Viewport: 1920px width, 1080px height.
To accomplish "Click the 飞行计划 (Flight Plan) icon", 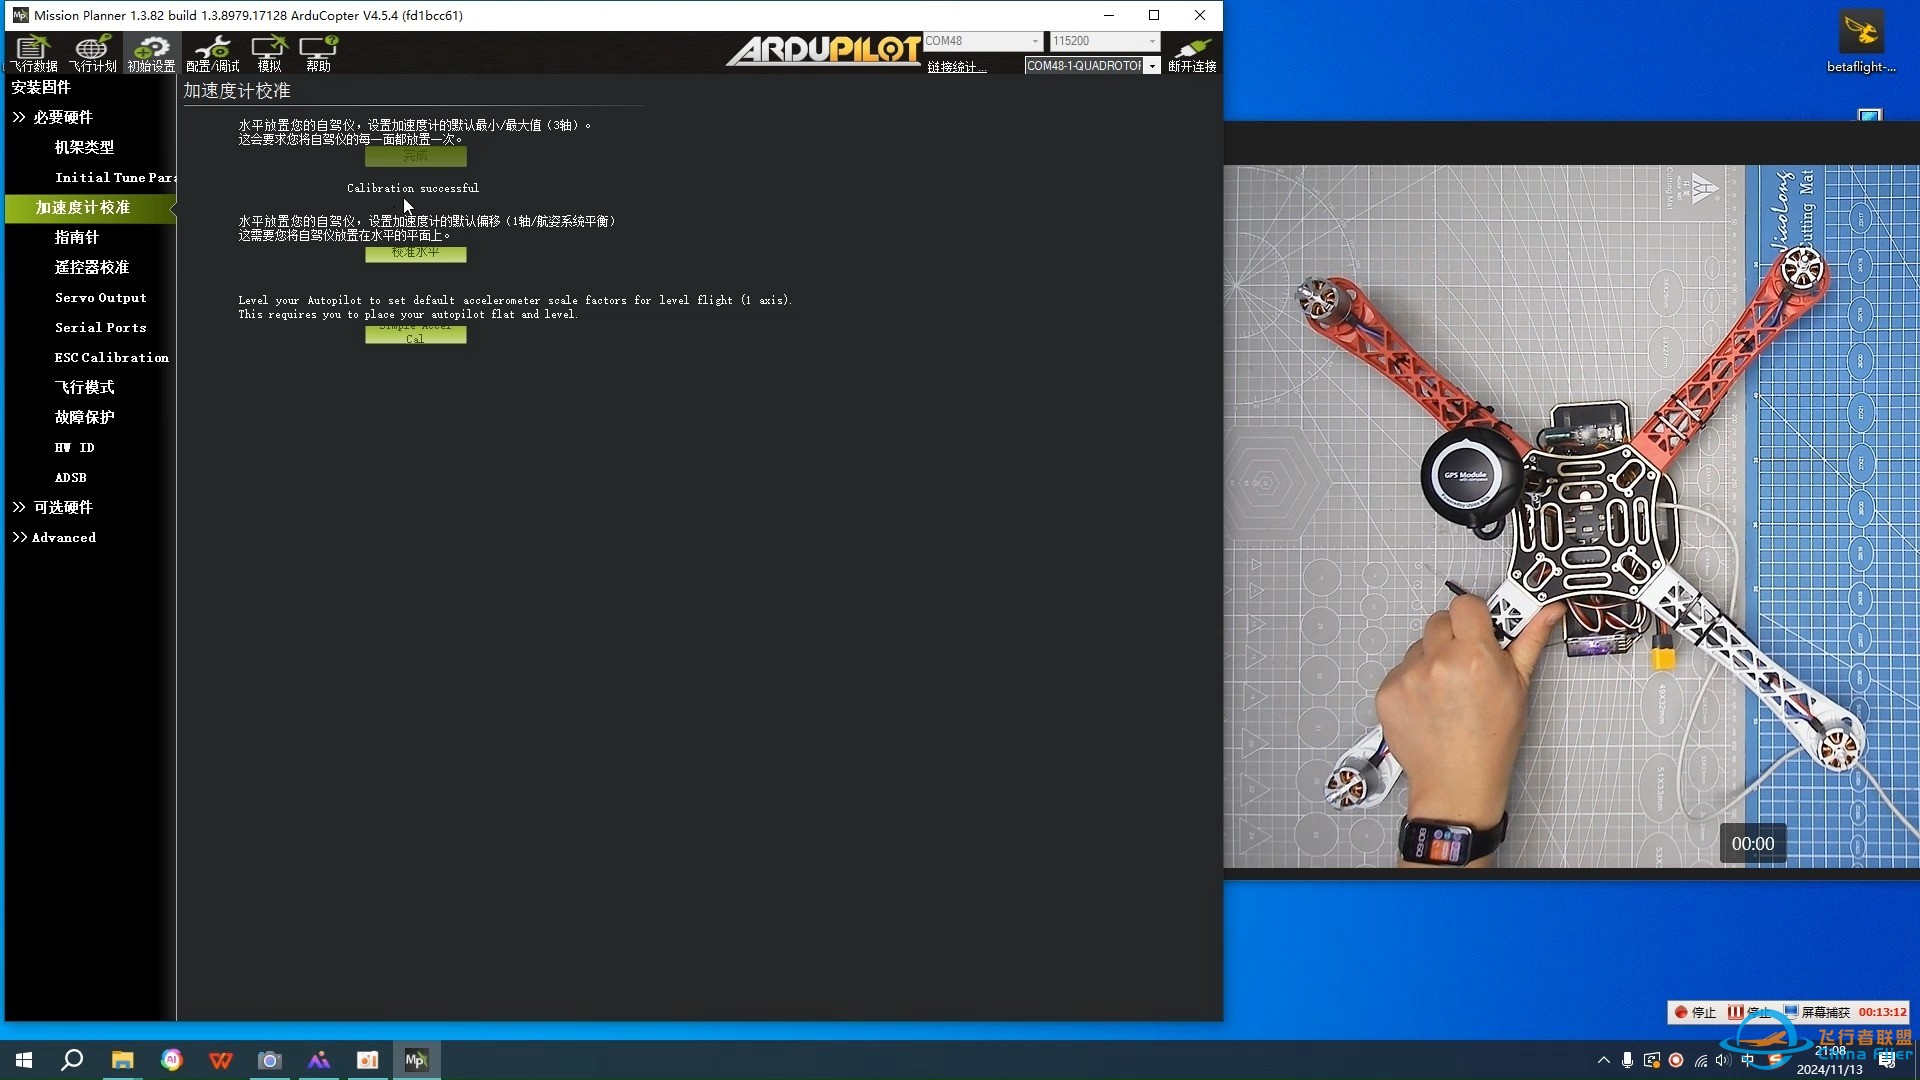I will (x=91, y=53).
